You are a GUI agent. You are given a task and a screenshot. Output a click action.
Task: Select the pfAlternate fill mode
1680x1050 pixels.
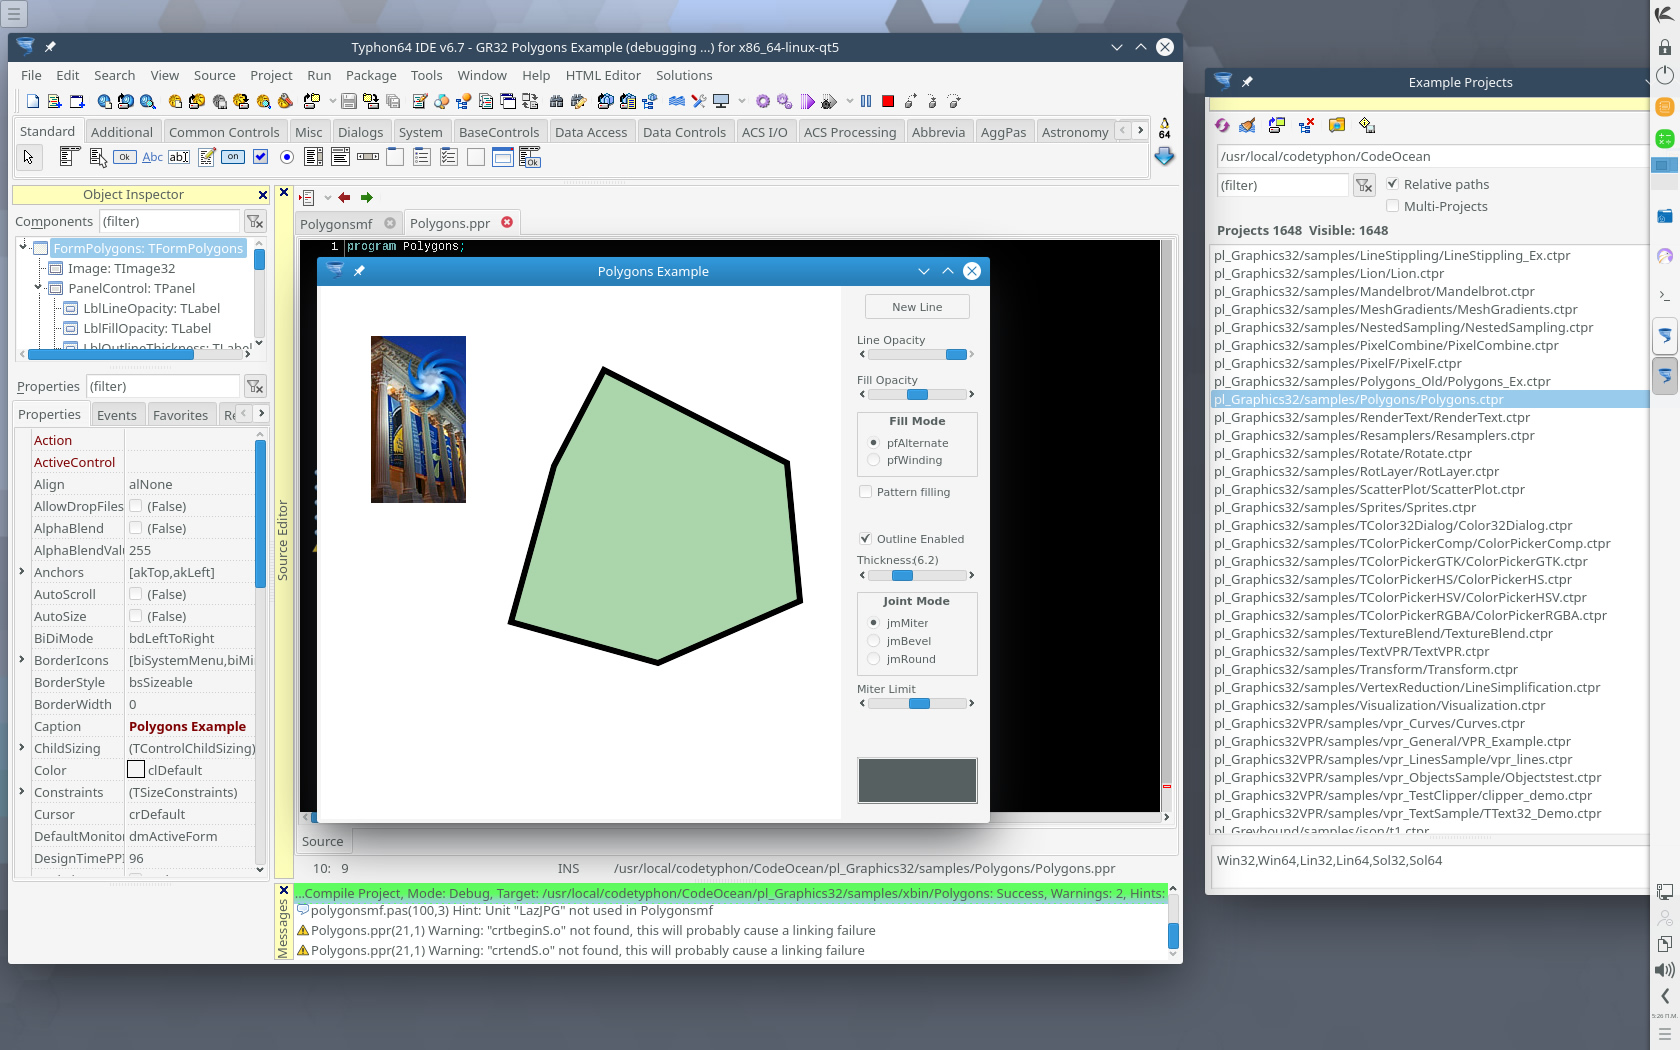pos(874,443)
